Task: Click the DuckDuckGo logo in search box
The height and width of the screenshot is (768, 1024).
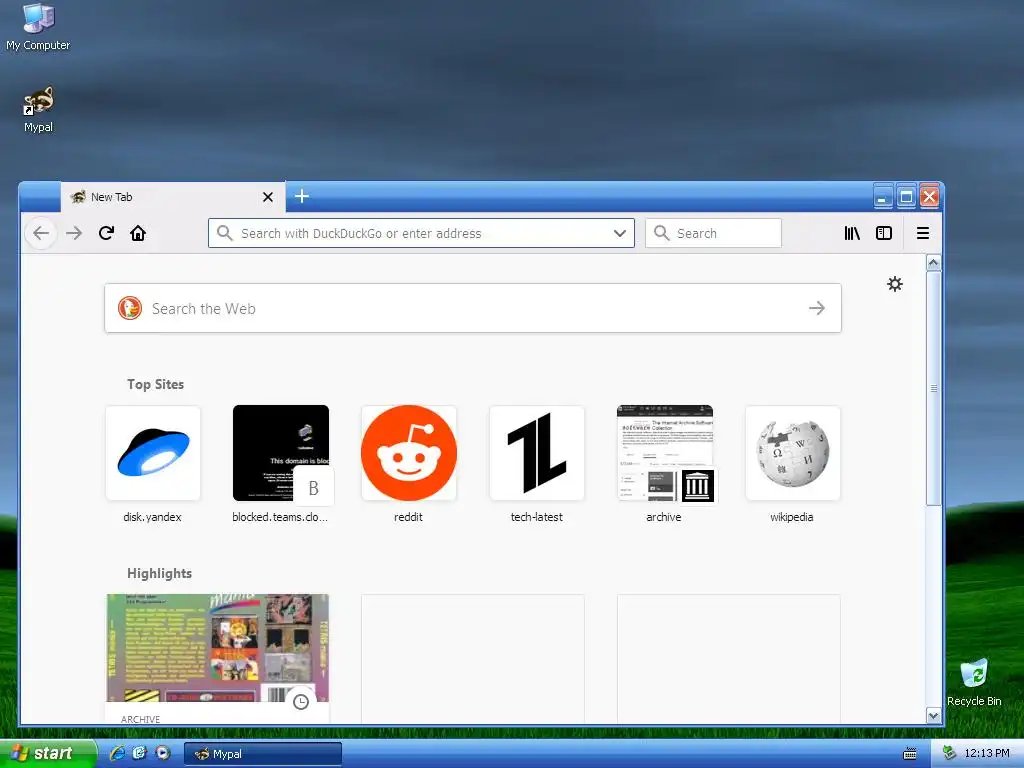Action: click(130, 308)
